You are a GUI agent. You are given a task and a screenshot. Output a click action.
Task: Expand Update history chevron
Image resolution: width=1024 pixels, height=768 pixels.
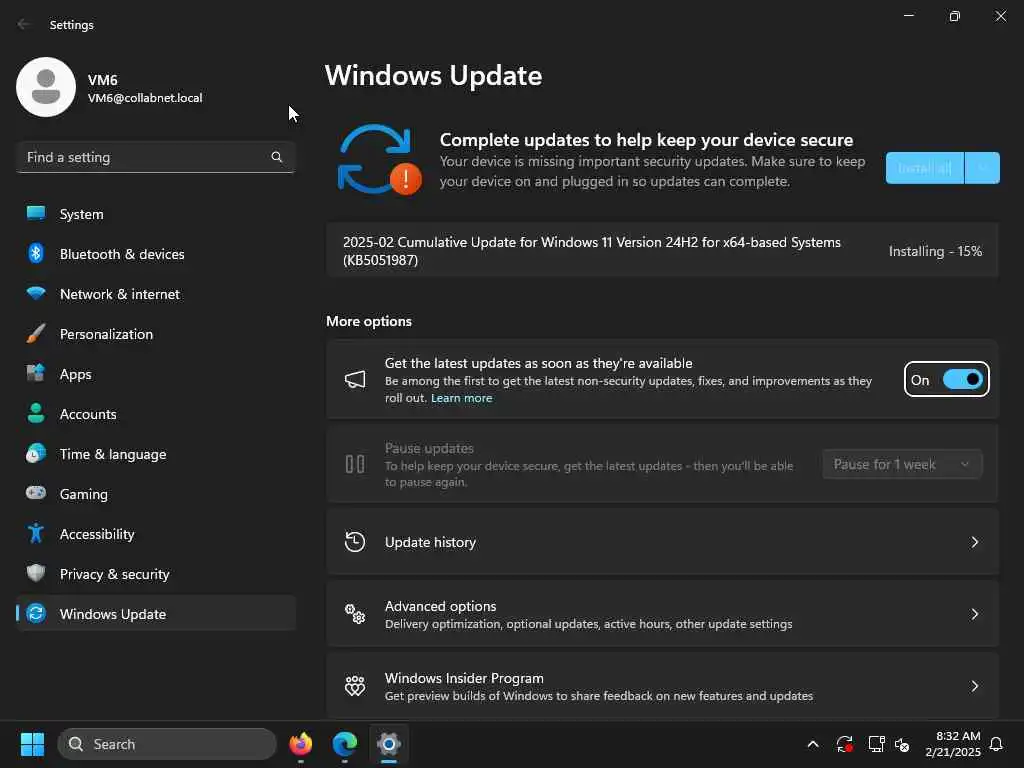[974, 542]
